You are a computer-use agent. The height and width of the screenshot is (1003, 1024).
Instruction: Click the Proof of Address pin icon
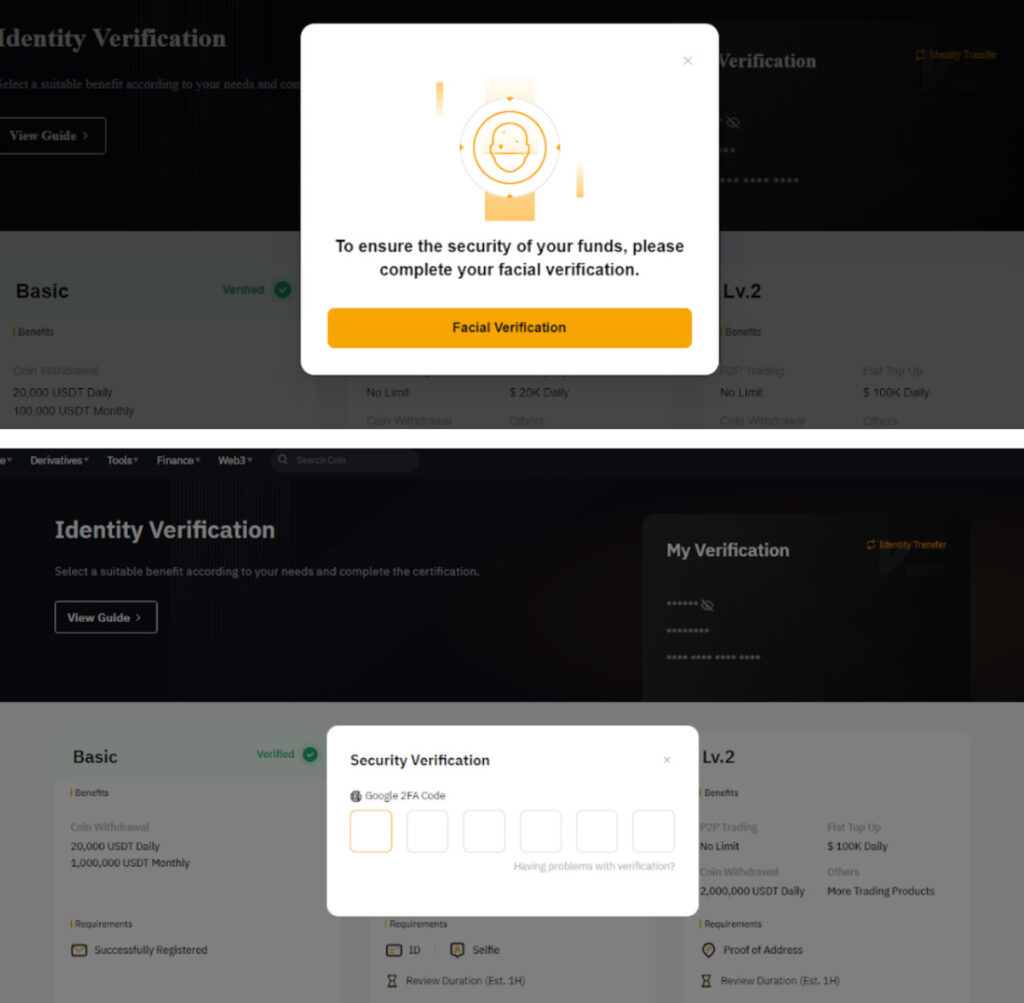[709, 950]
